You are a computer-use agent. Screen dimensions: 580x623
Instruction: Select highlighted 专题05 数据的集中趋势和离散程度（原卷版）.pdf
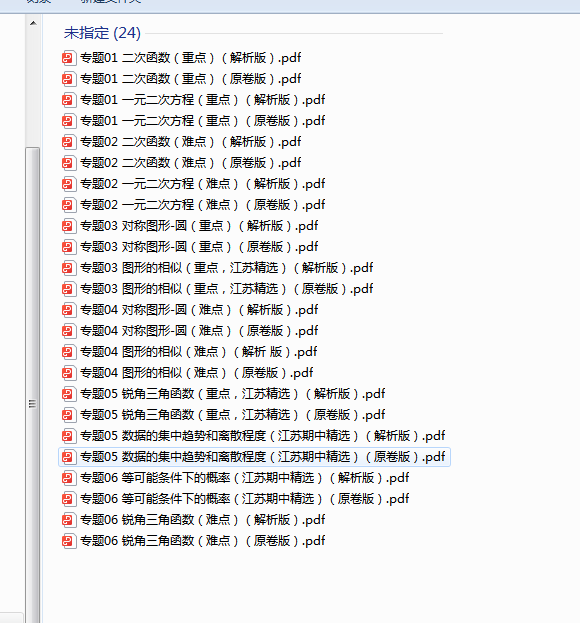[254, 457]
